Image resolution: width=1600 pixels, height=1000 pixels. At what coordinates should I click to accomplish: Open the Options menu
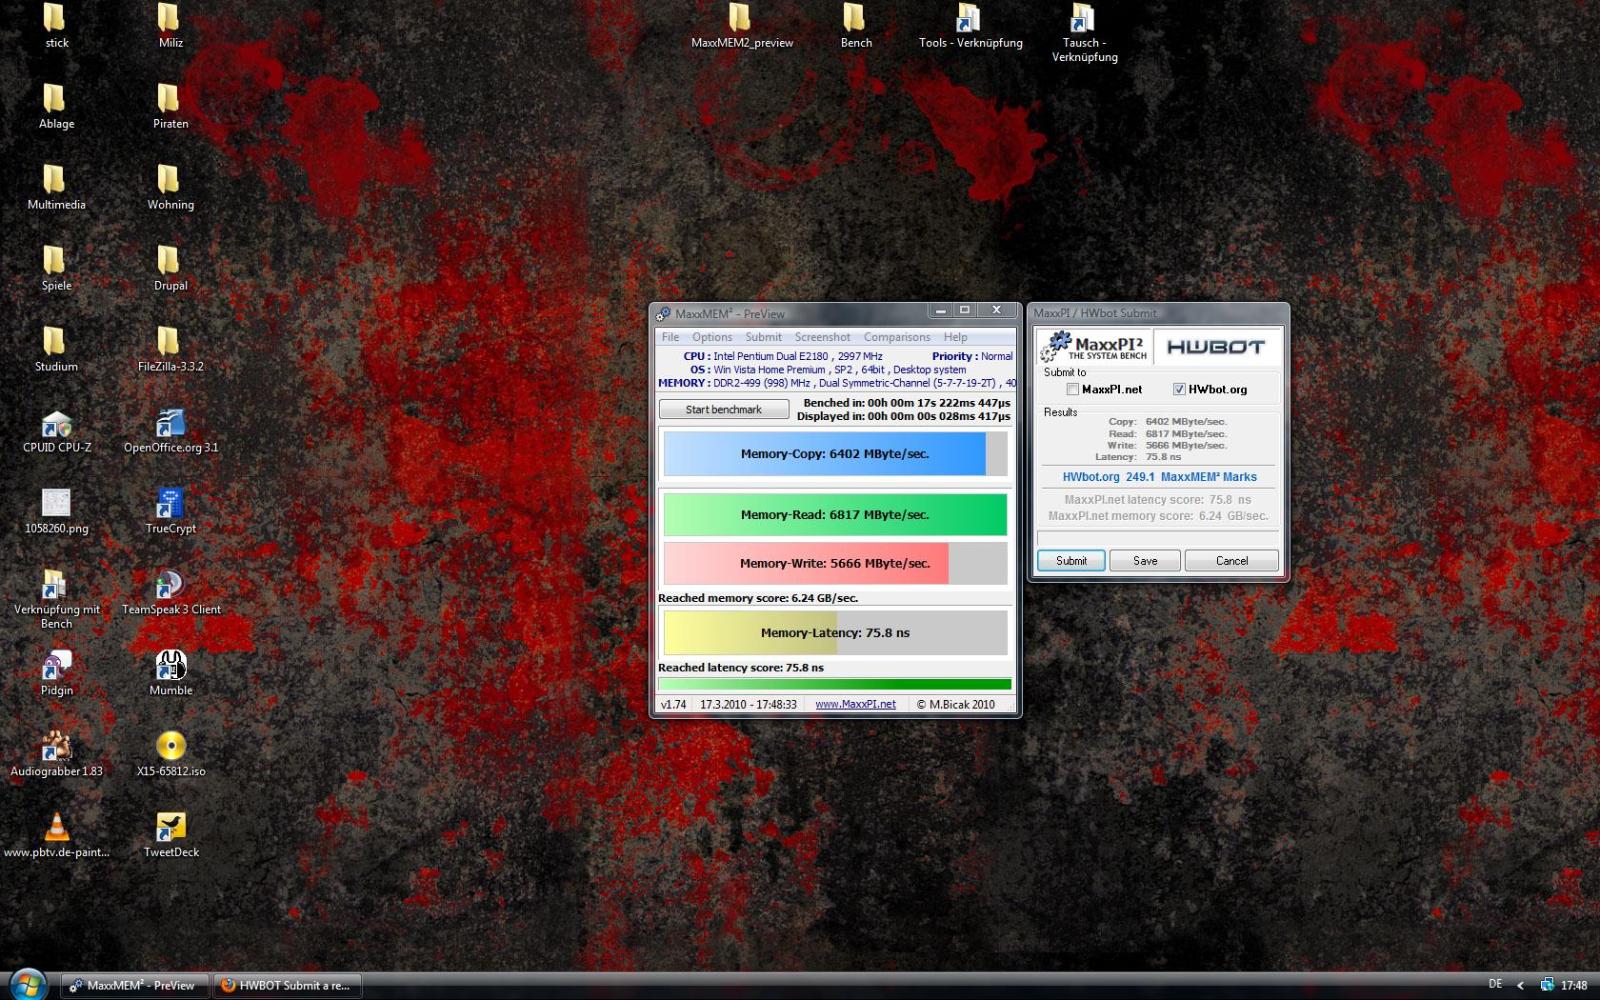712,337
